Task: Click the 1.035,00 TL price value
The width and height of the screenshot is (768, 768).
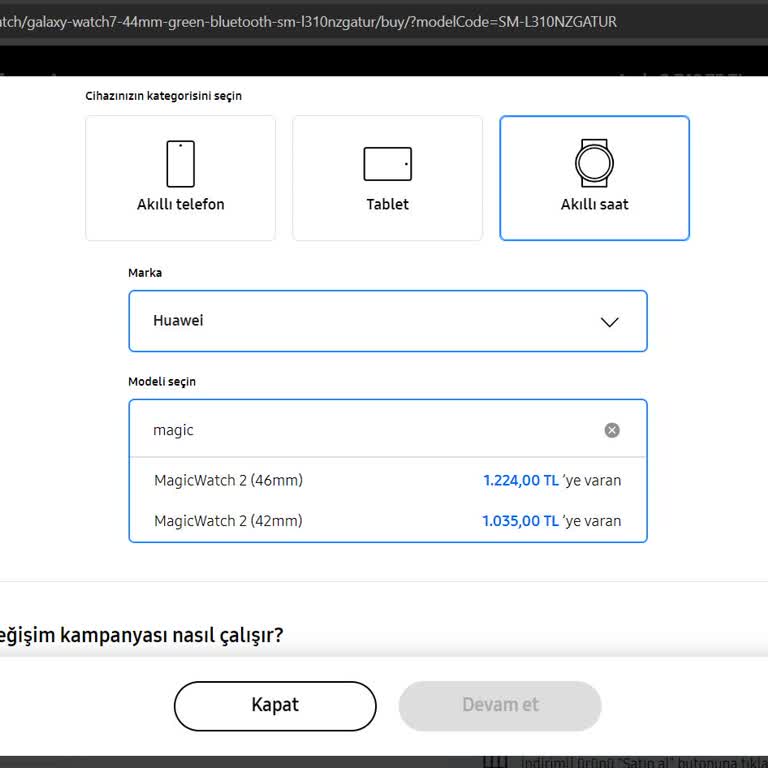Action: coord(520,521)
